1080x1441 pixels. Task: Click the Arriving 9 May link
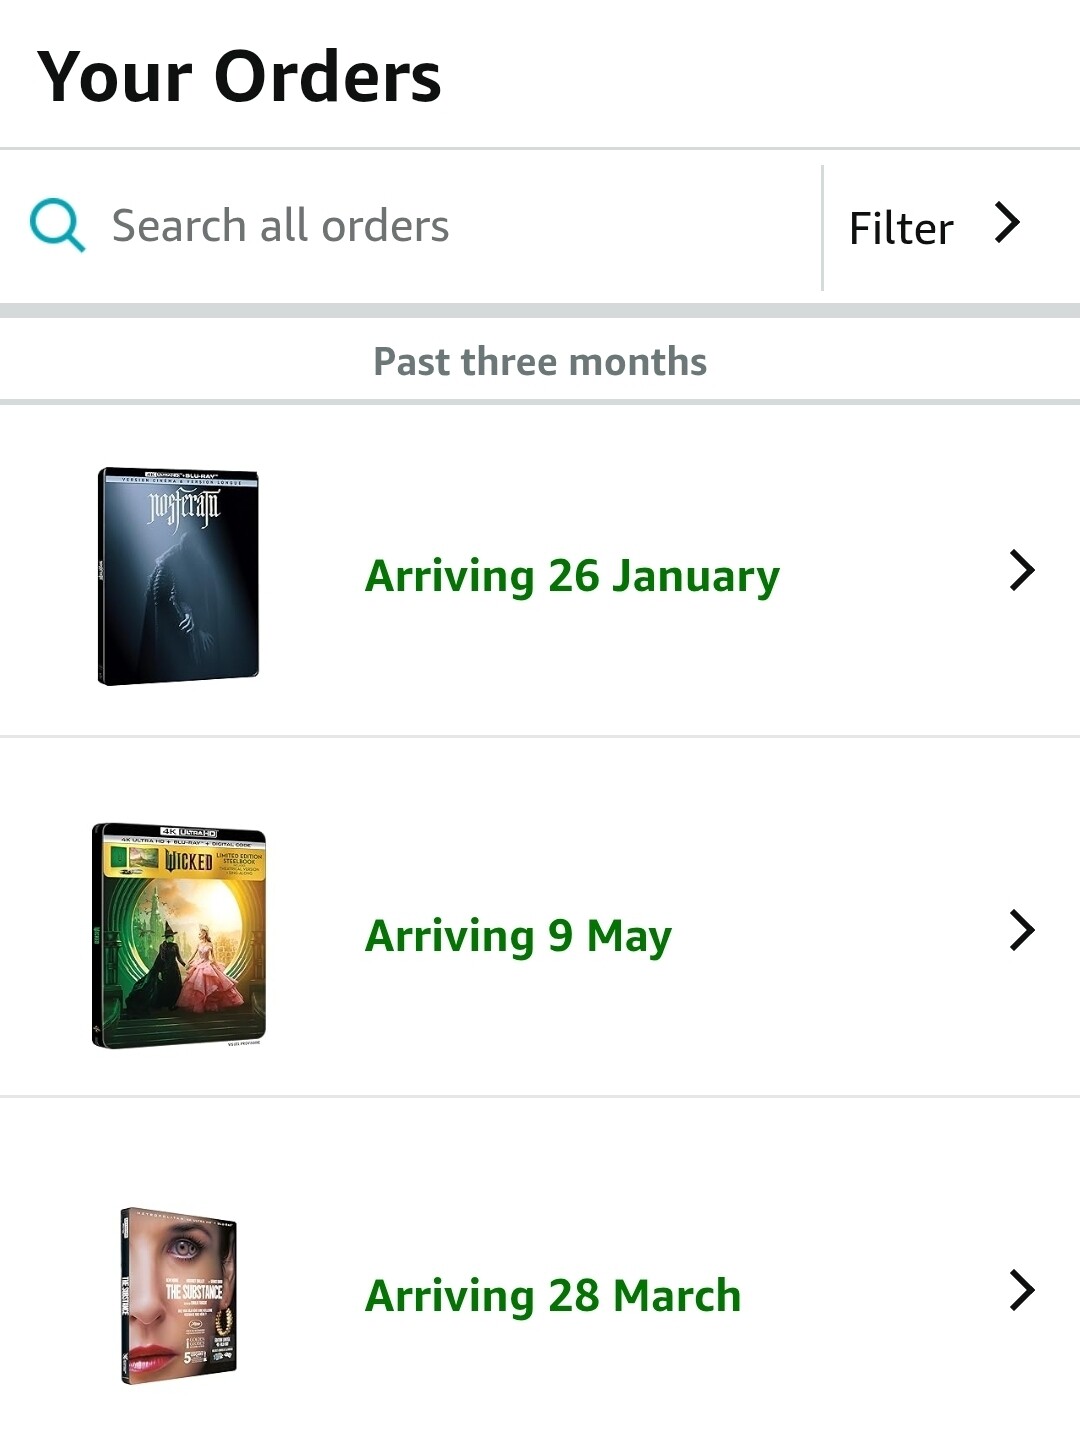click(x=518, y=936)
